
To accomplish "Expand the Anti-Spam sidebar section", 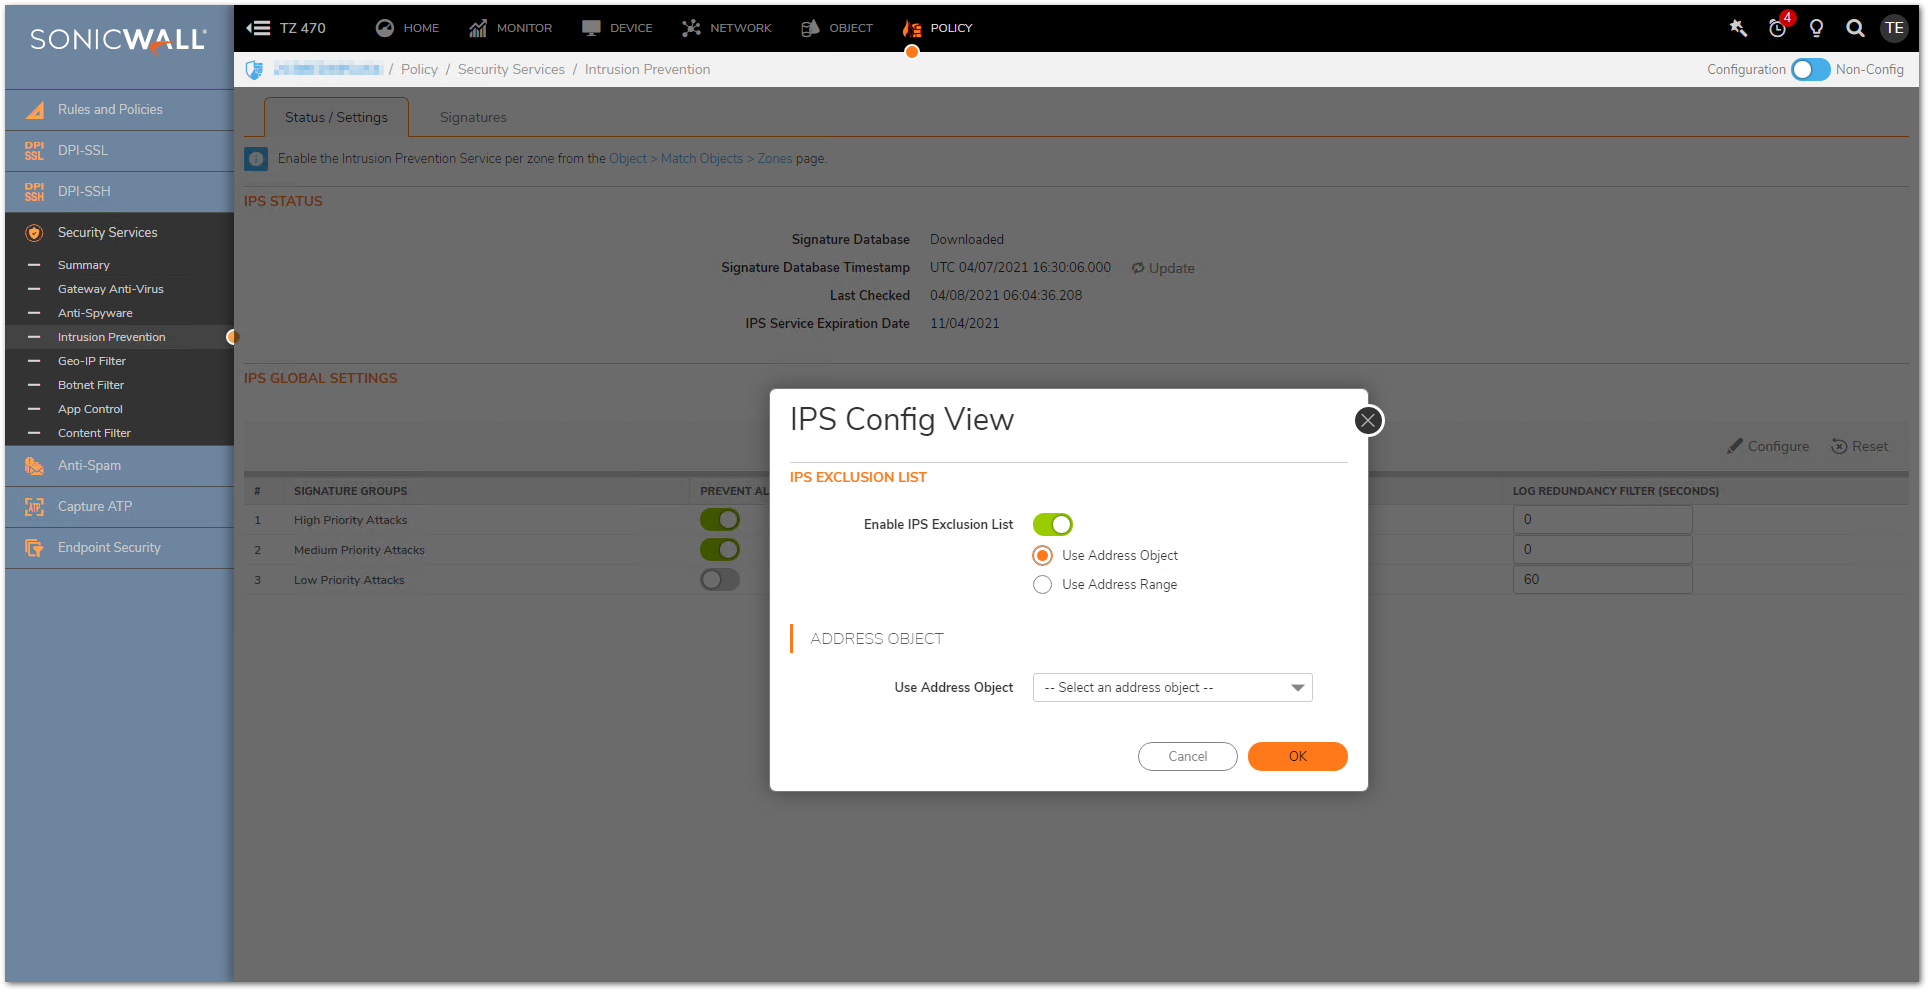I will click(x=89, y=466).
